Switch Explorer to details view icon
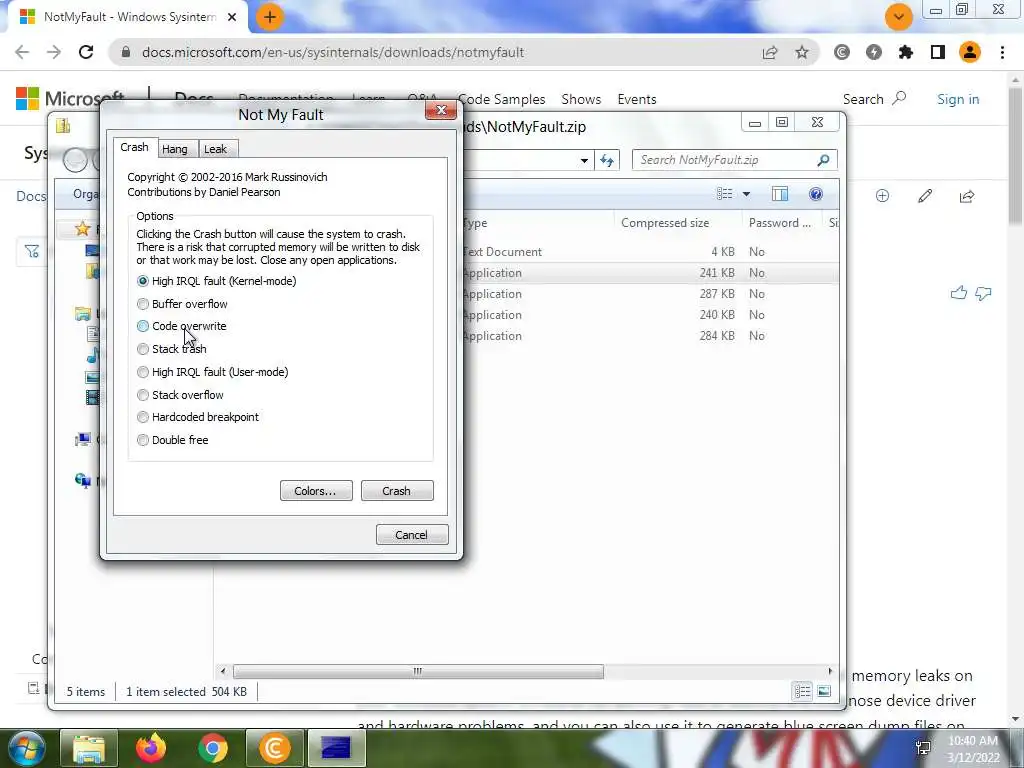 803,692
